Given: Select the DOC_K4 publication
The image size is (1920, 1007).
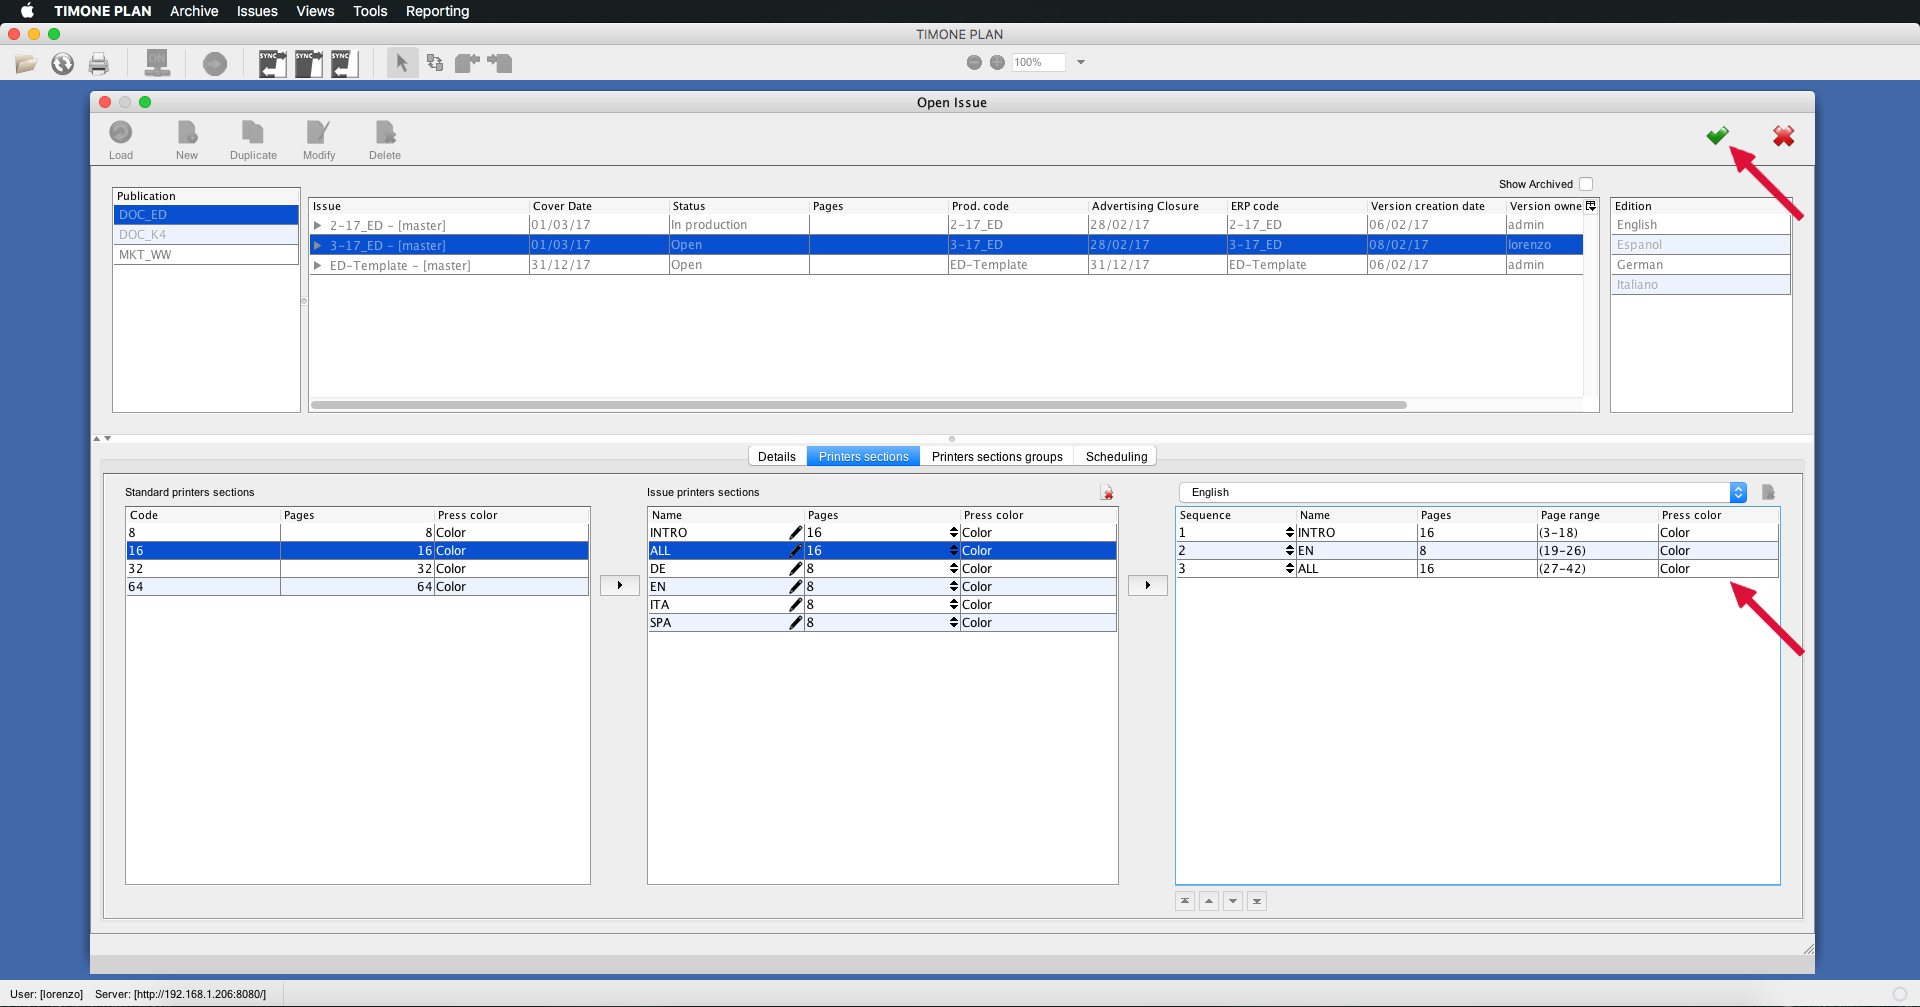Looking at the screenshot, I should click(206, 235).
